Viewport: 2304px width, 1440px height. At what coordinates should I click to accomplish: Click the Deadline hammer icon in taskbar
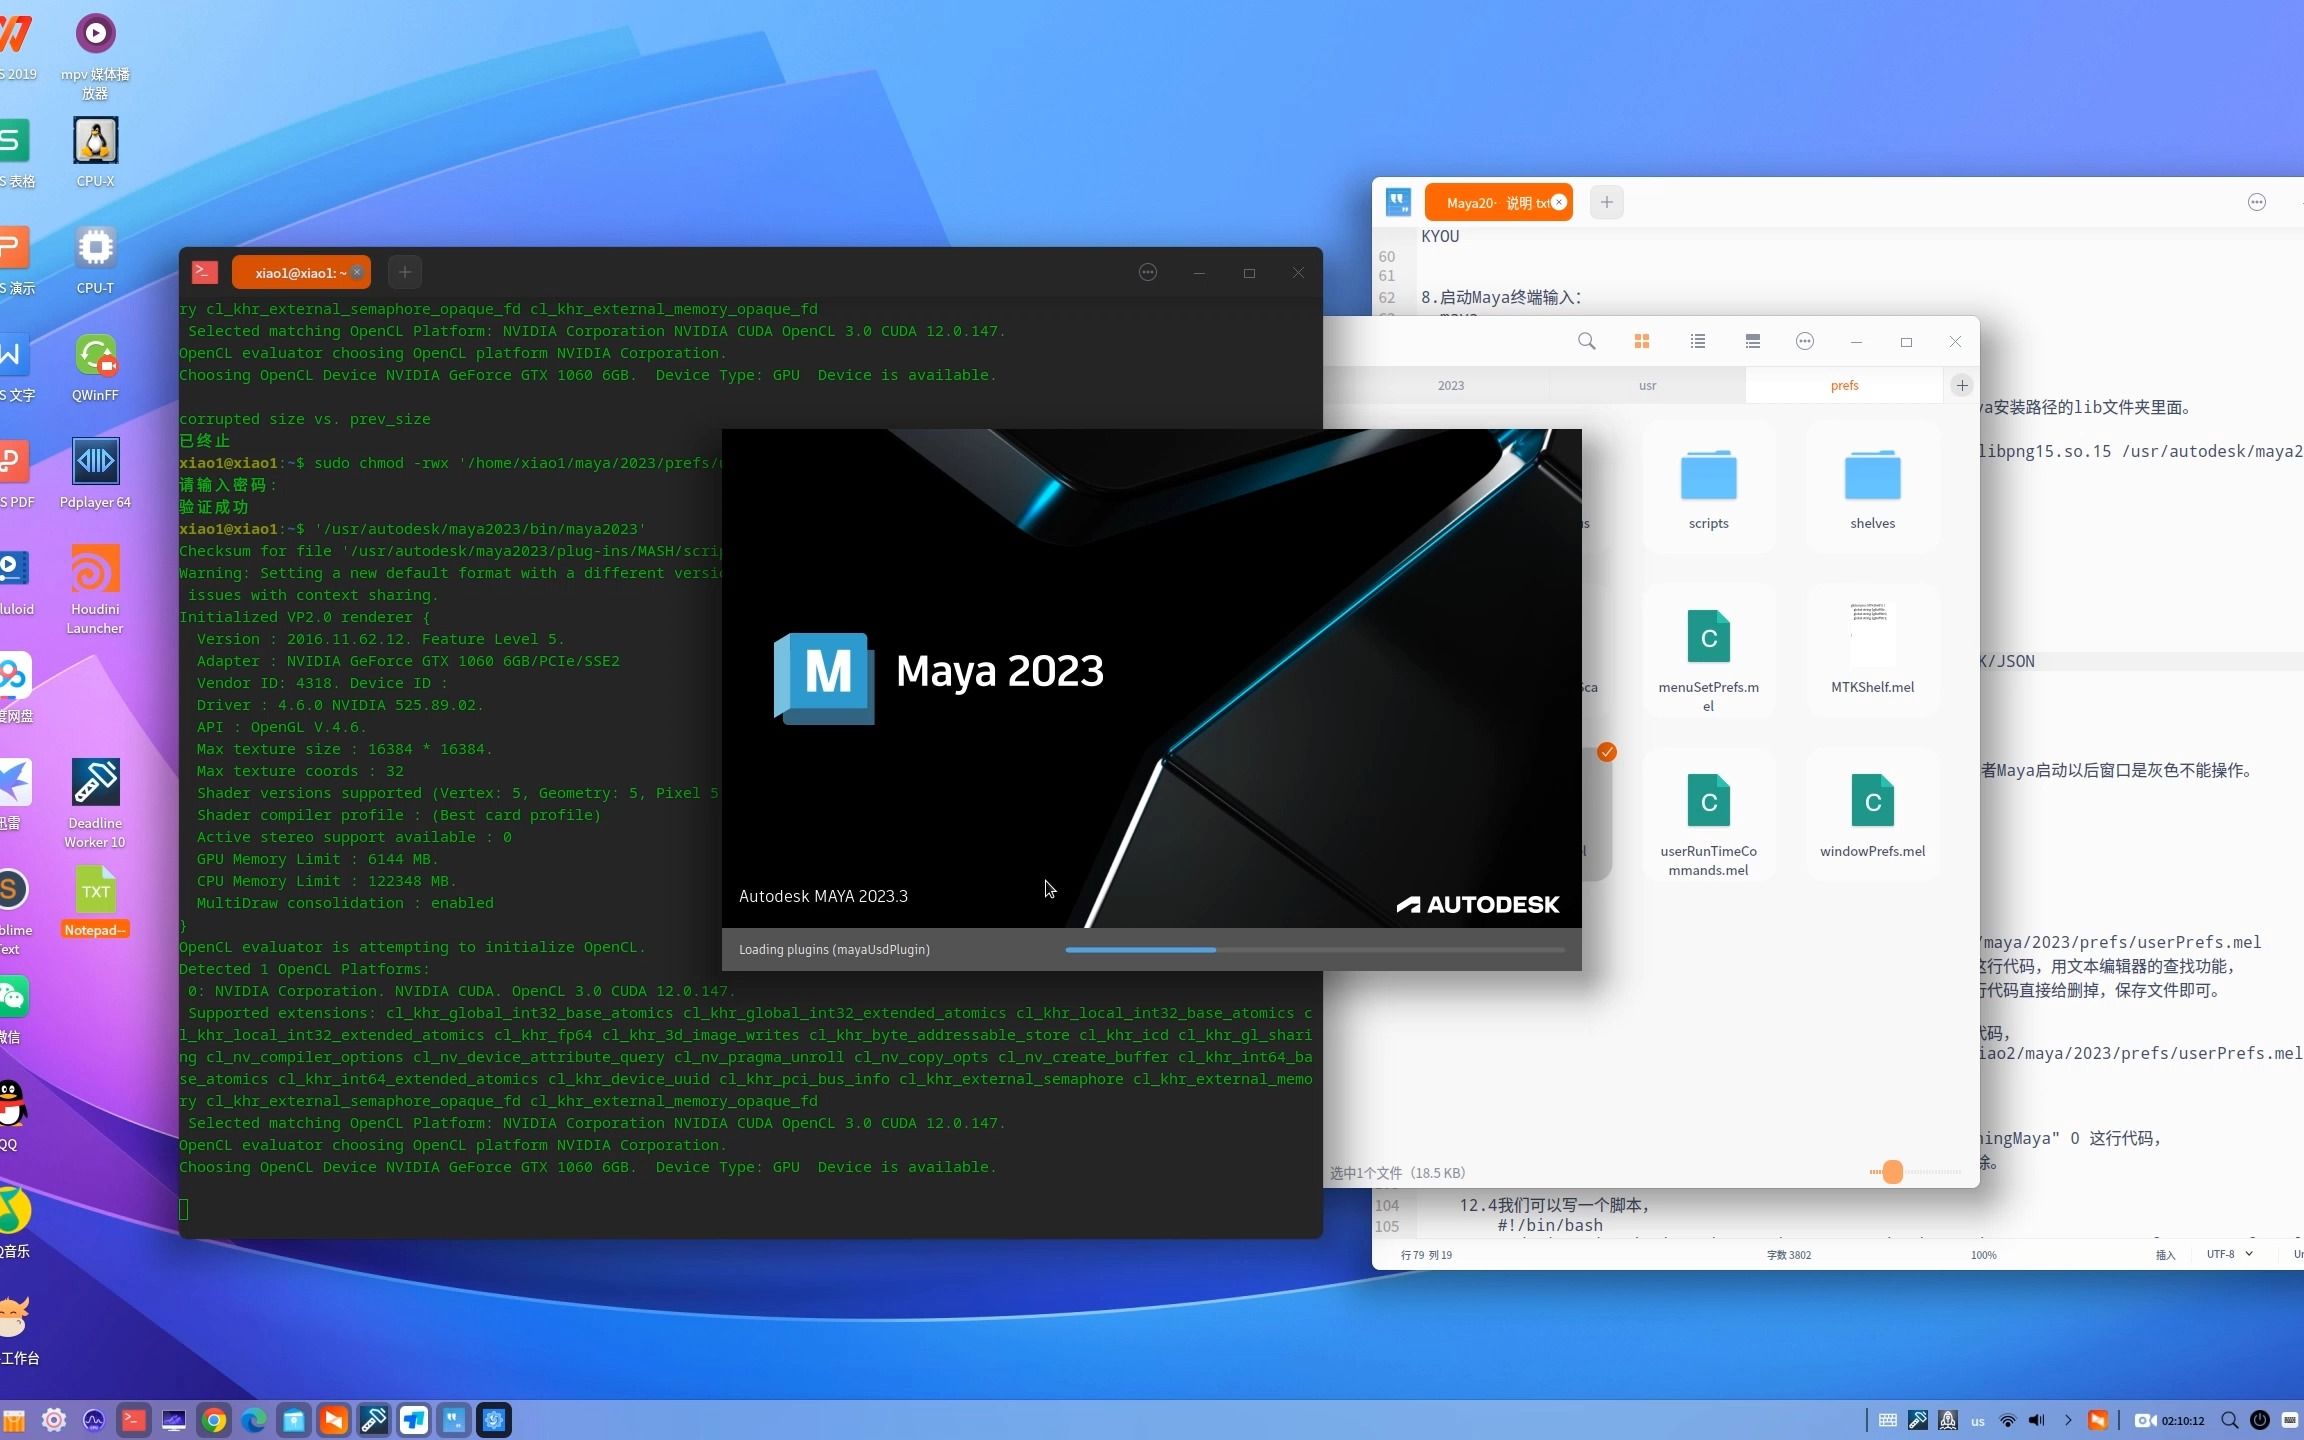pyautogui.click(x=374, y=1420)
